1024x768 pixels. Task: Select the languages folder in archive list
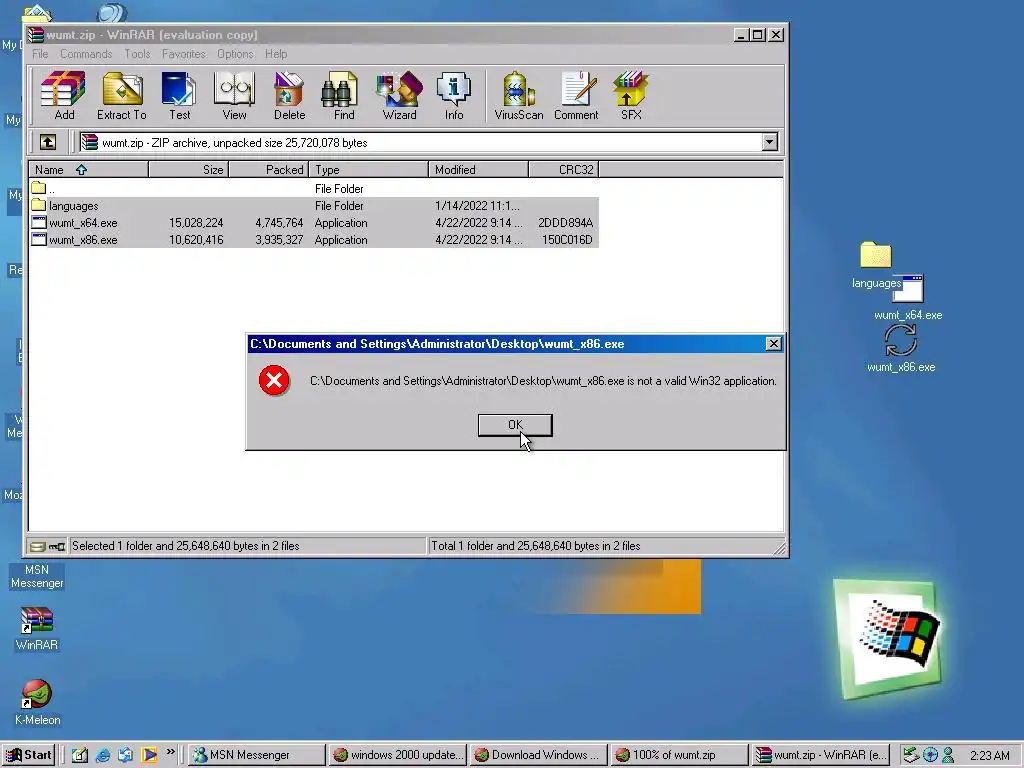(x=313, y=206)
